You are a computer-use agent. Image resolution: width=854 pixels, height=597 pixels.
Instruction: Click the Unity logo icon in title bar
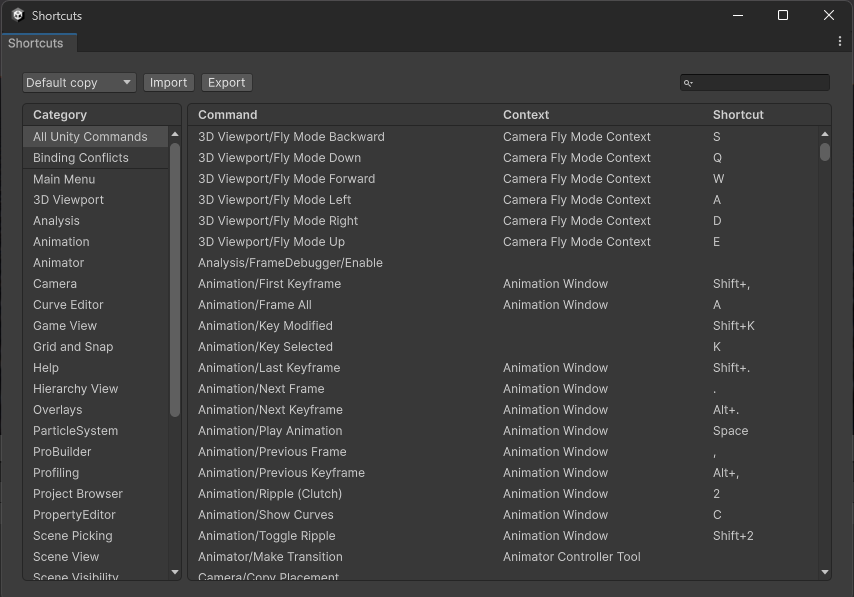[17, 15]
